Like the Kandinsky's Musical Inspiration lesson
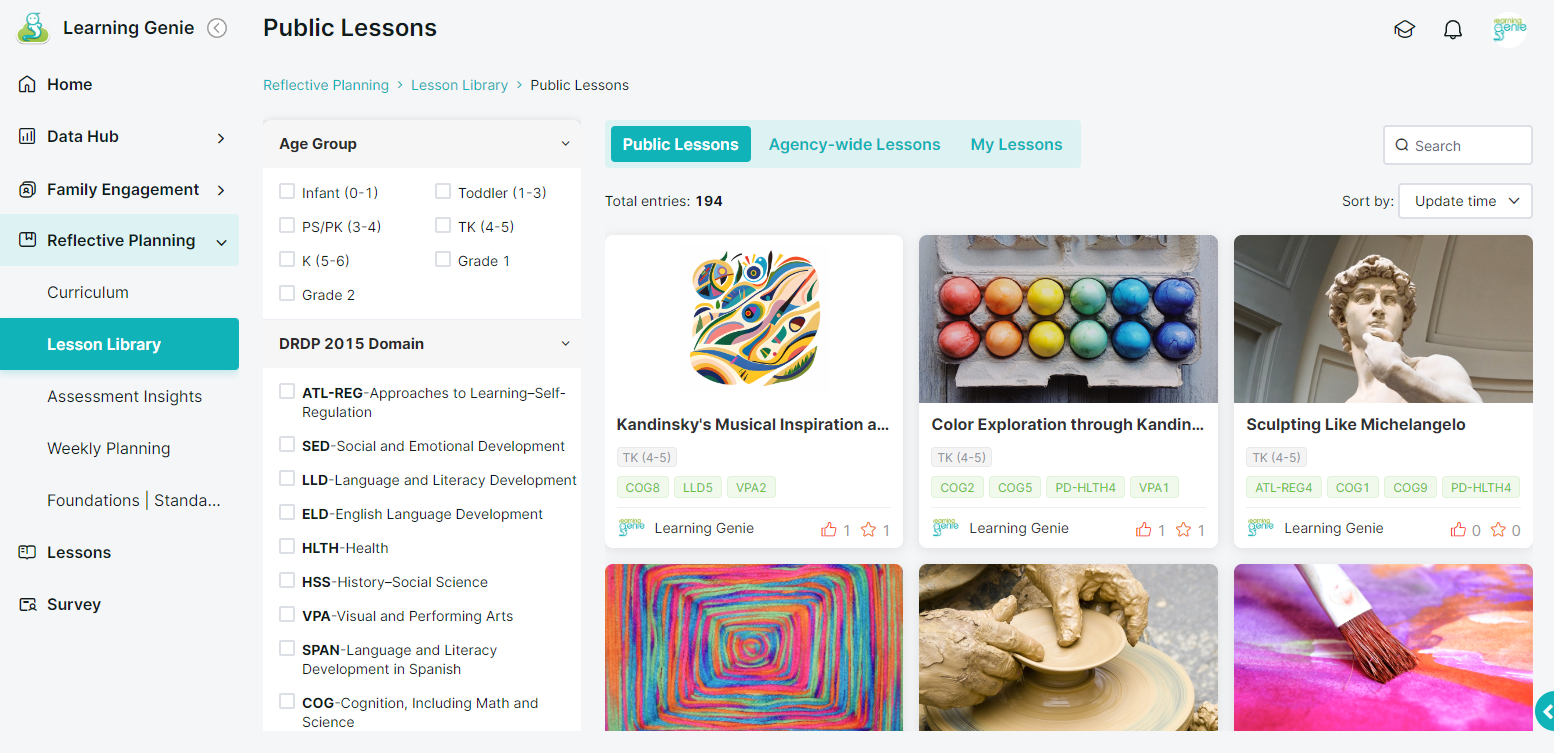Screen dimensions: 1554x753 click(828, 530)
